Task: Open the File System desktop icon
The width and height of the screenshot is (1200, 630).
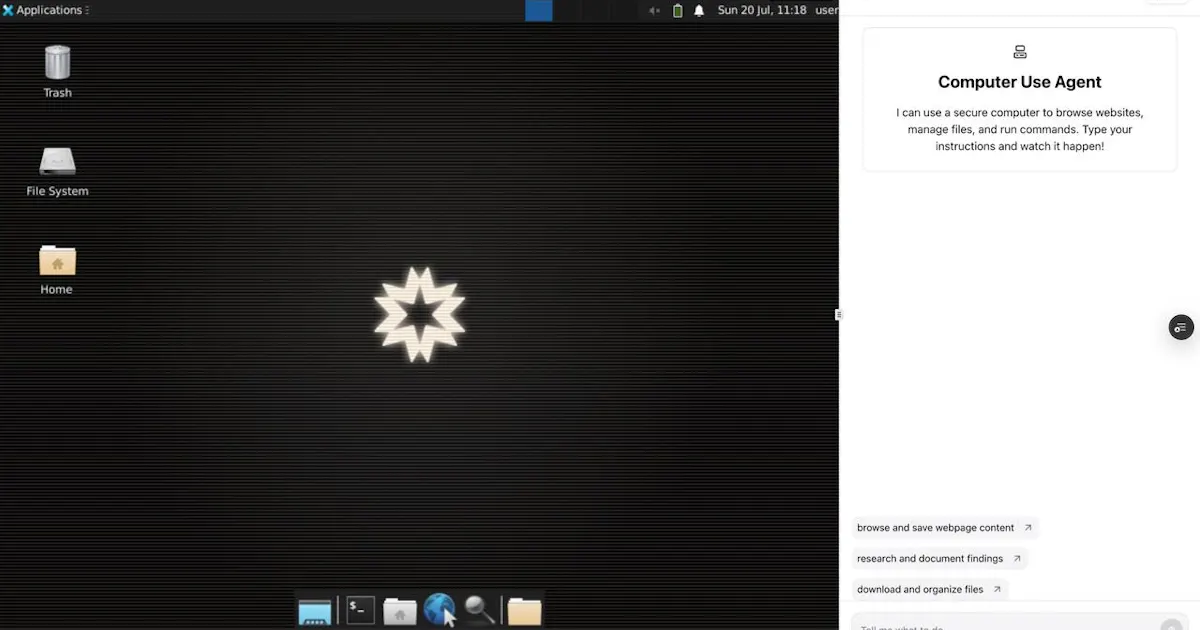Action: (x=57, y=171)
